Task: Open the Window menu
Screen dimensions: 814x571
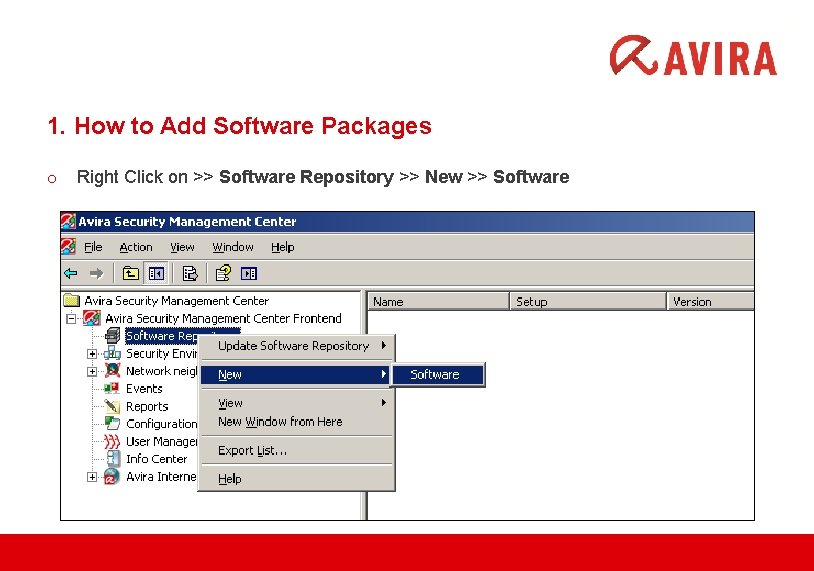Action: tap(233, 247)
